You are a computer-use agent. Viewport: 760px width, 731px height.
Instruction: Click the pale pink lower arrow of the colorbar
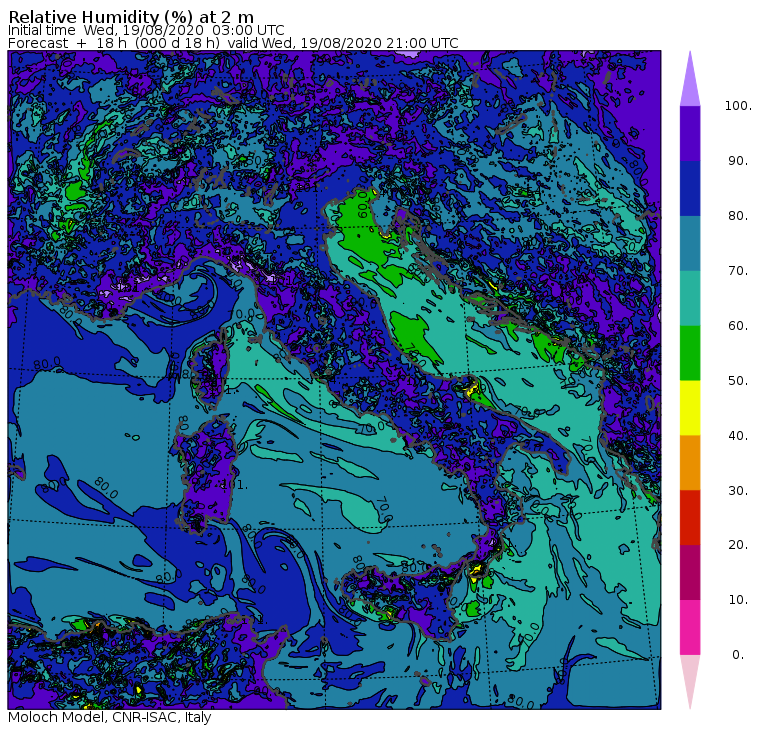(690, 679)
